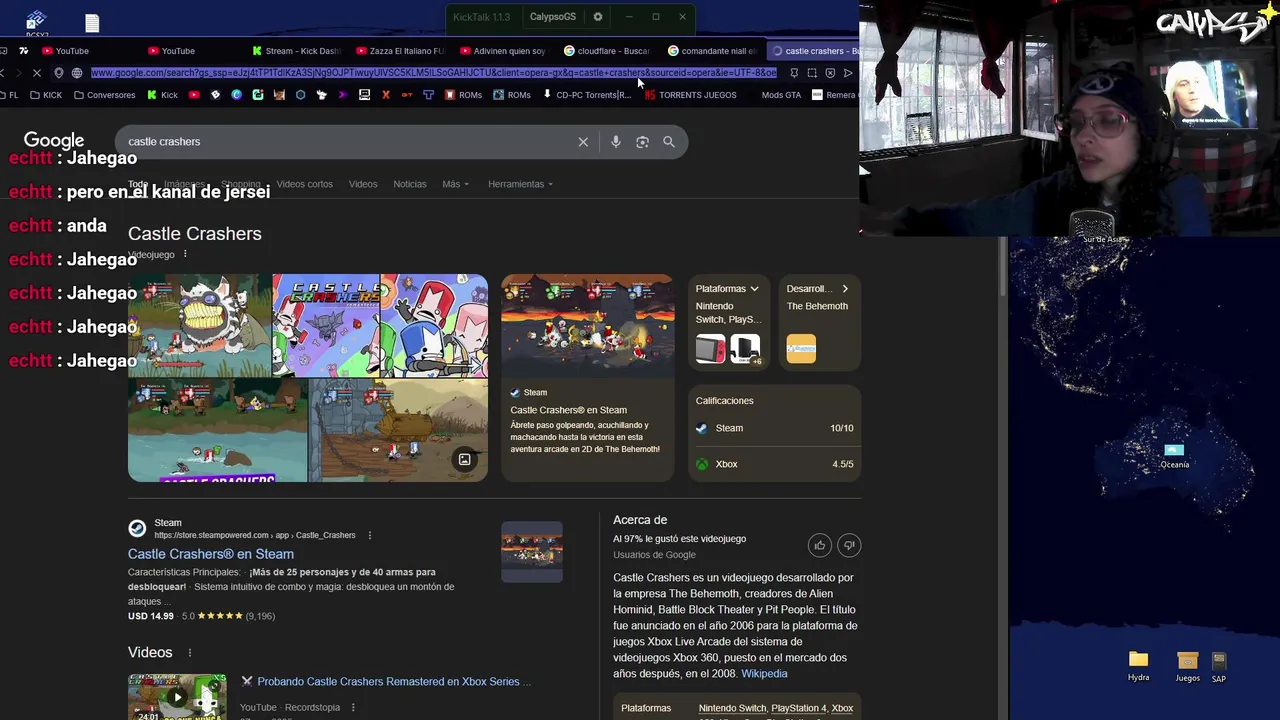
Task: Expand the Desarroll... card arrow
Action: tap(845, 289)
